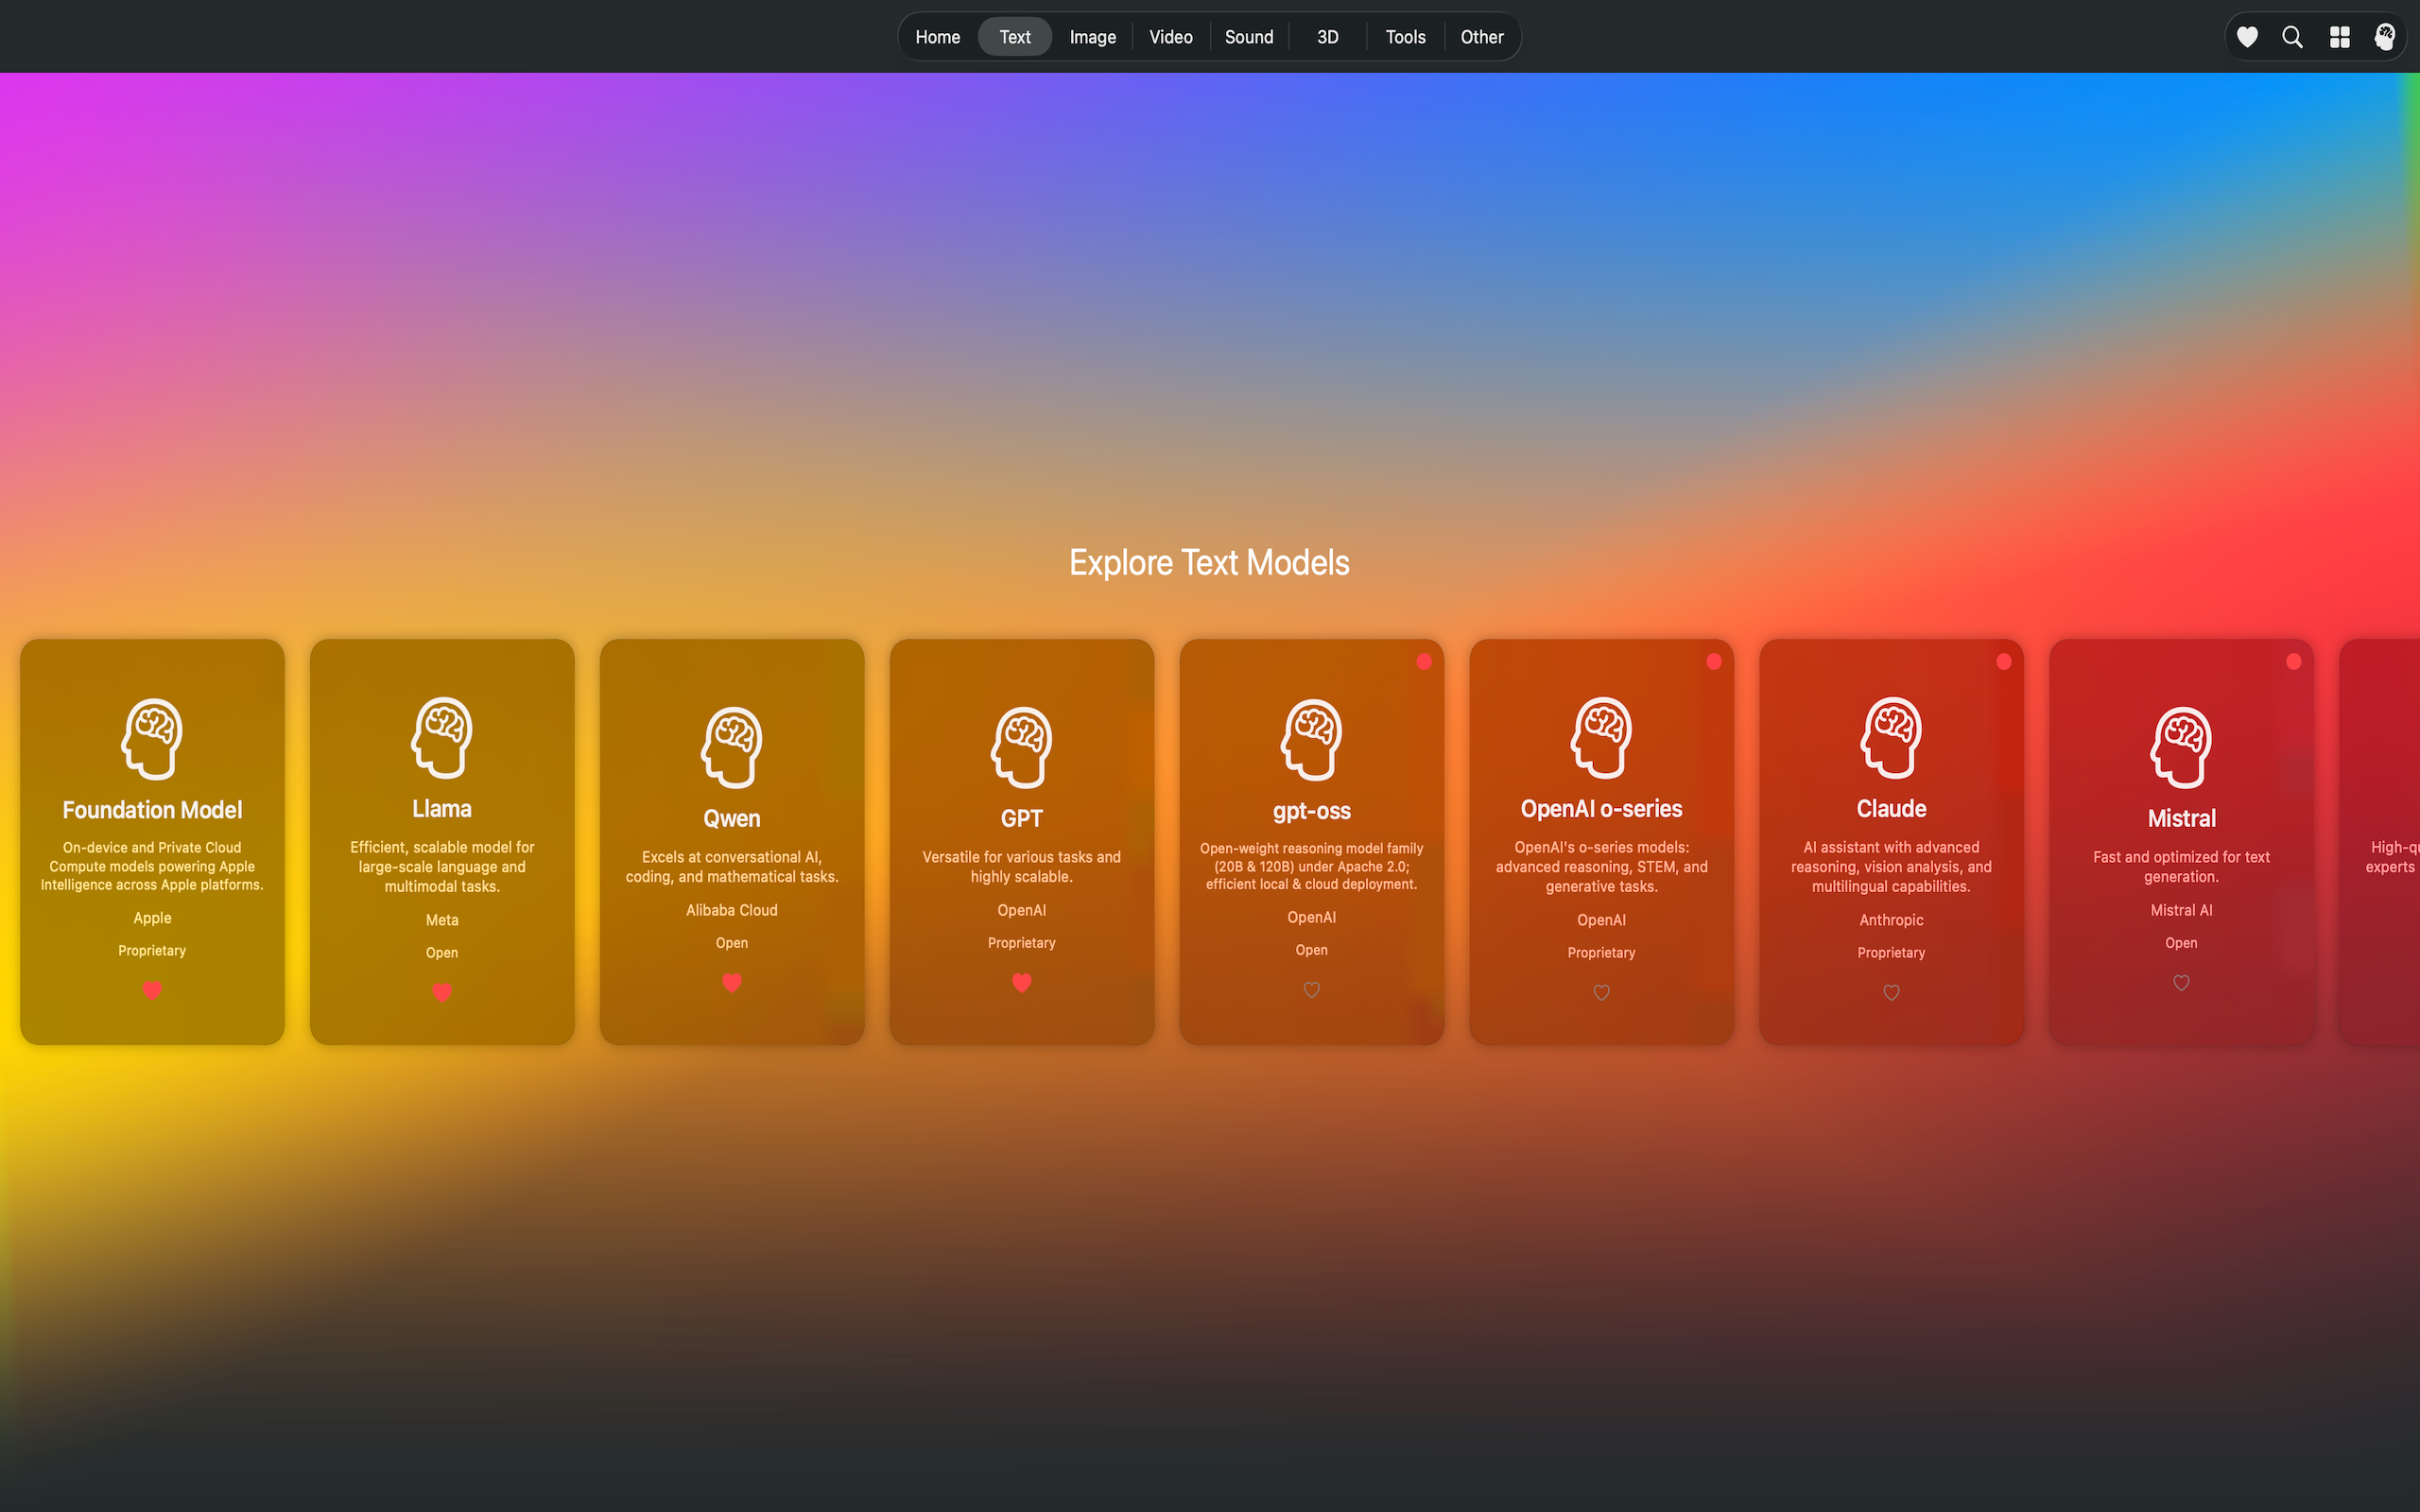Open the Llama card title
The height and width of the screenshot is (1512, 2420).
[x=442, y=809]
